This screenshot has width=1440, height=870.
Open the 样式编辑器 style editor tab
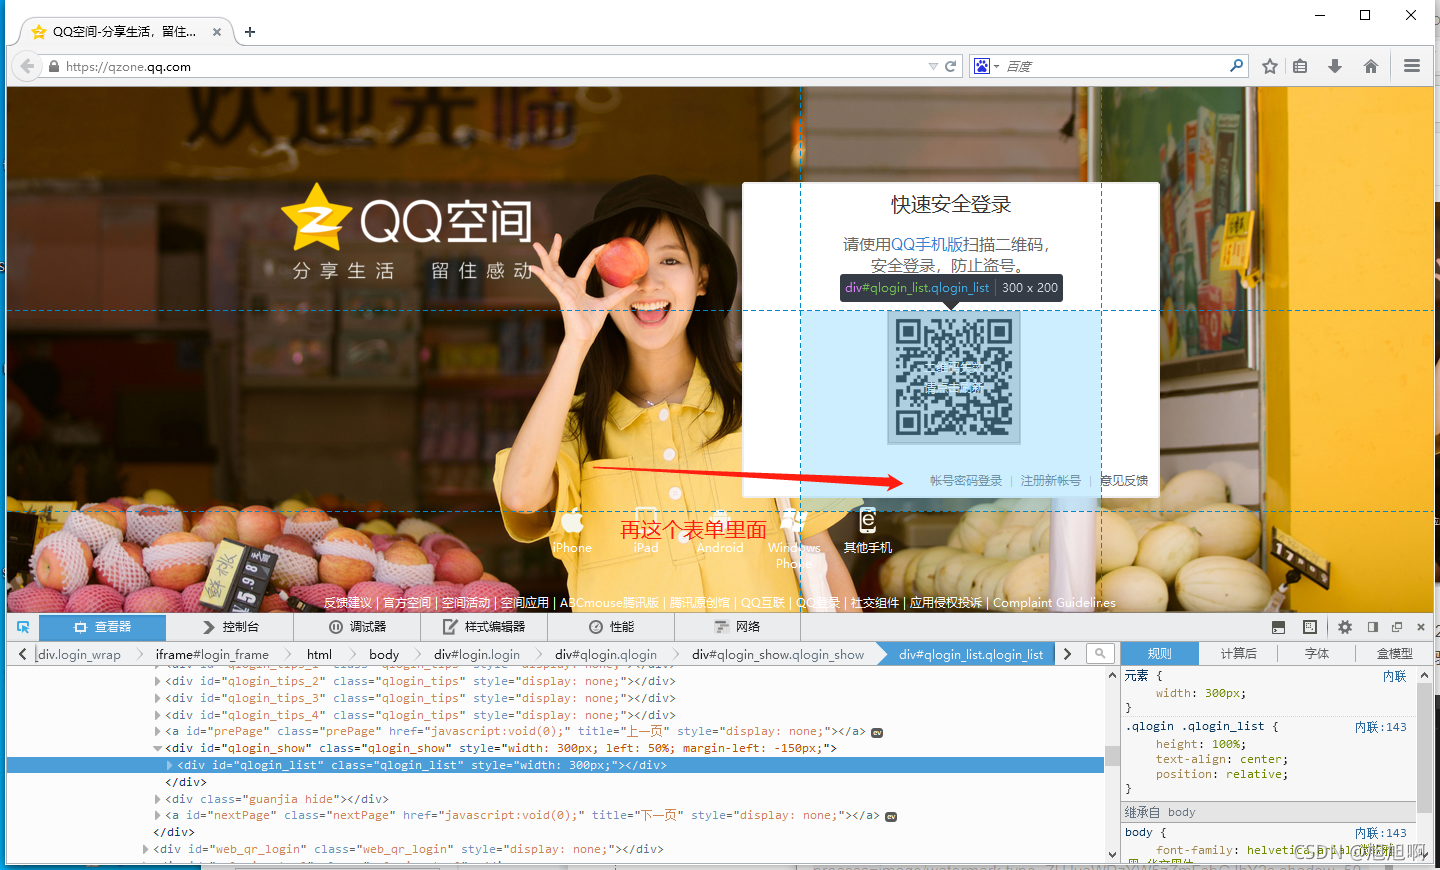click(x=484, y=627)
